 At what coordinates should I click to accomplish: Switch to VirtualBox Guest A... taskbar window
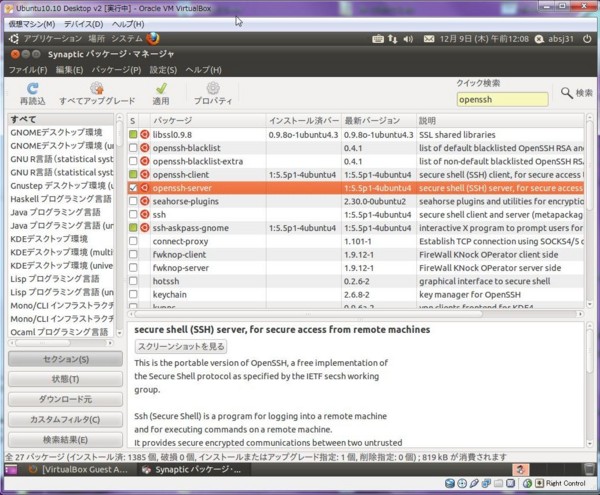pos(79,469)
